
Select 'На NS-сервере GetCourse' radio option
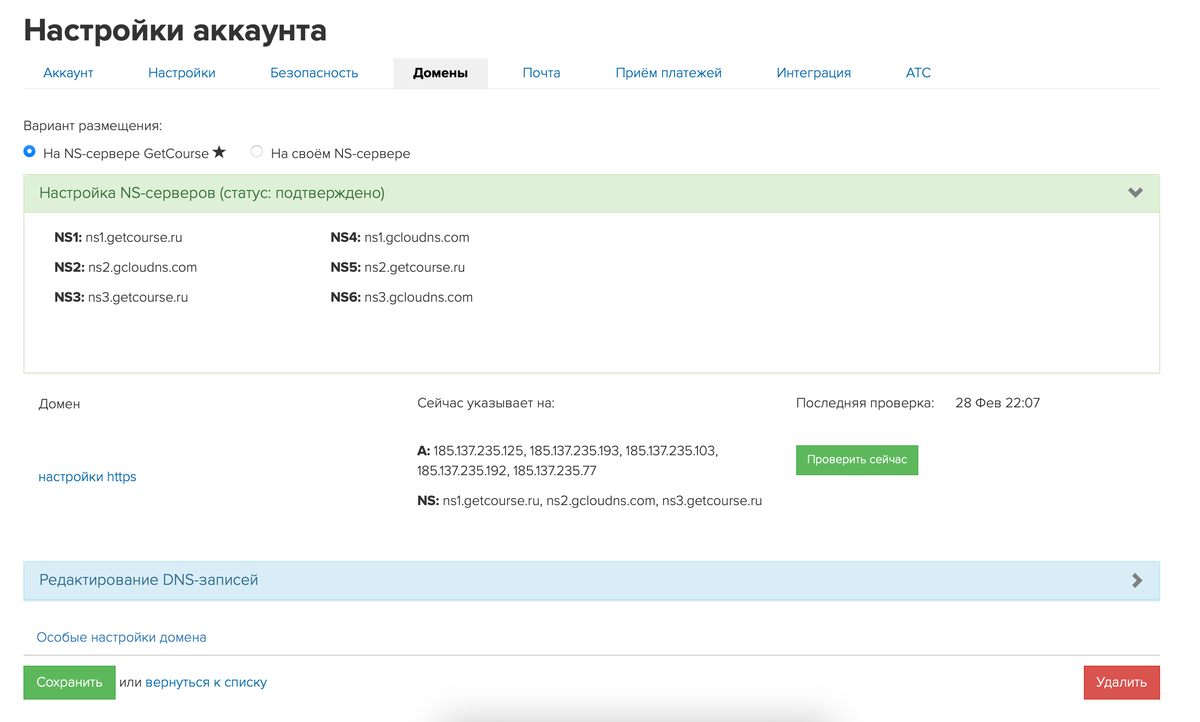[30, 152]
